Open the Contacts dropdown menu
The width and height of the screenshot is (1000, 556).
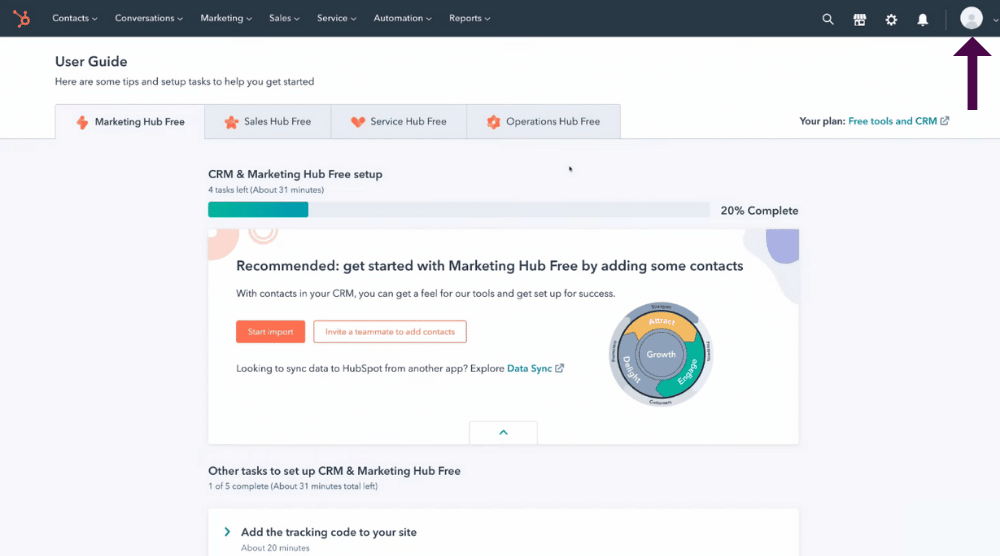75,18
